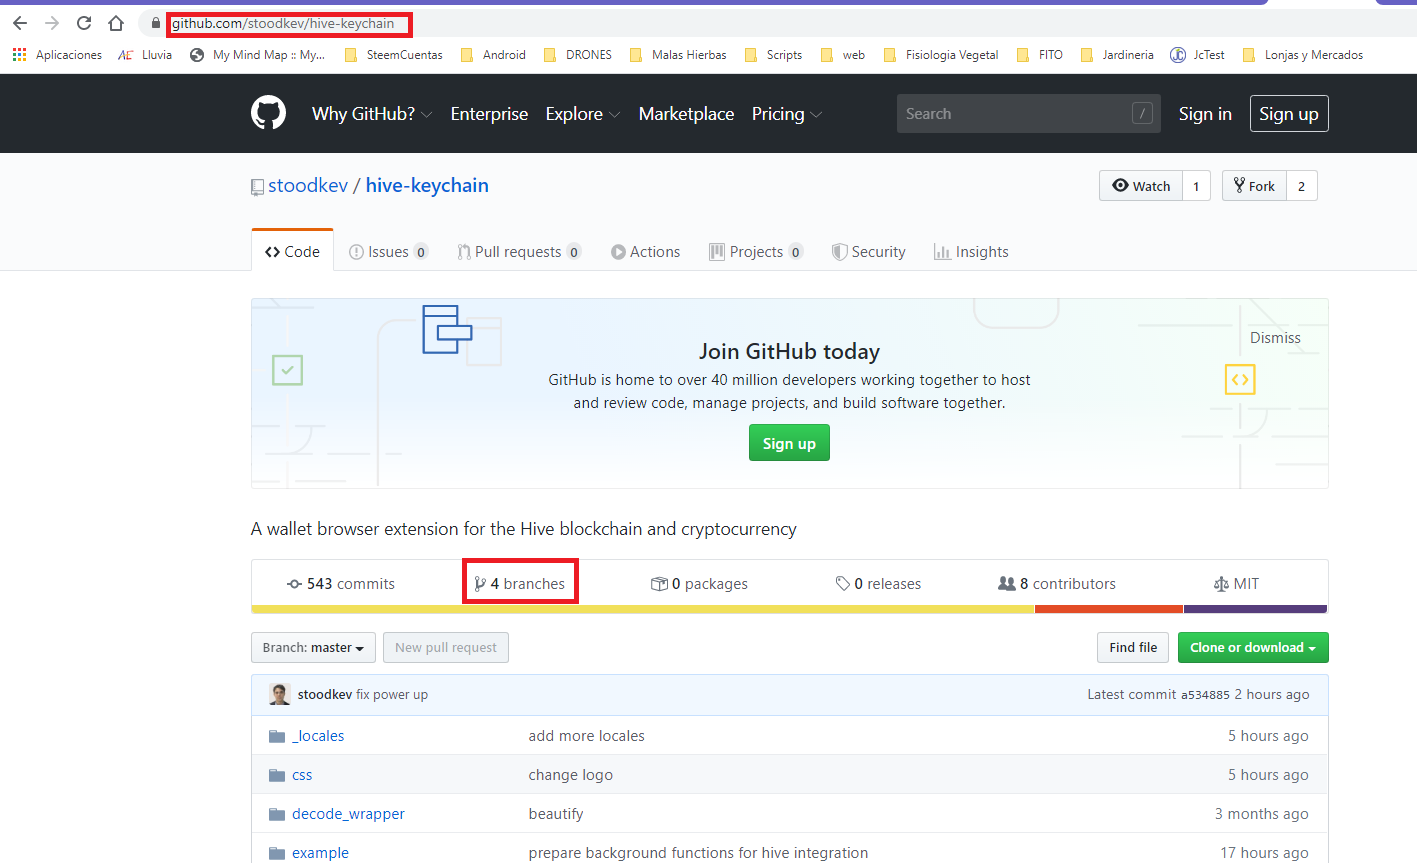The height and width of the screenshot is (863, 1417).
Task: Switch to the Actions tab
Action: coord(646,252)
